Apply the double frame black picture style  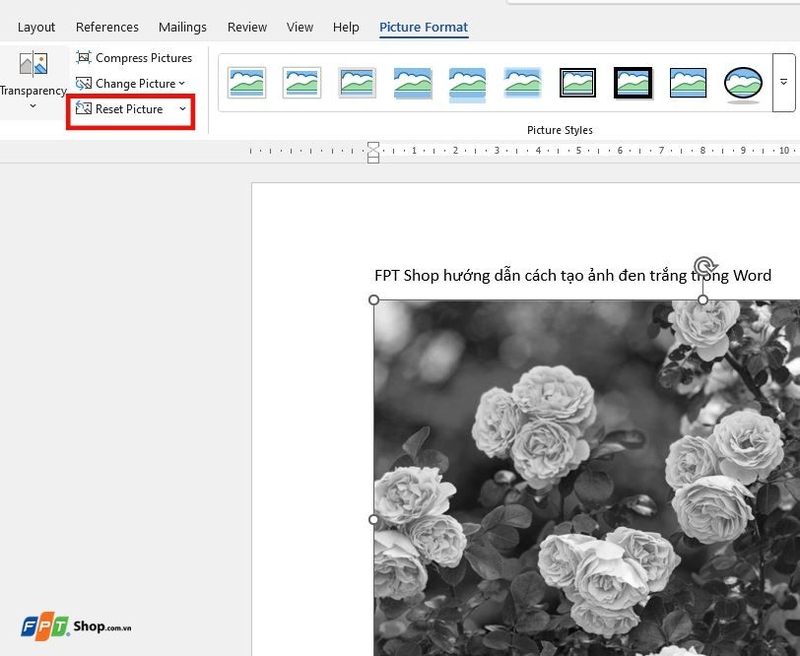(577, 83)
